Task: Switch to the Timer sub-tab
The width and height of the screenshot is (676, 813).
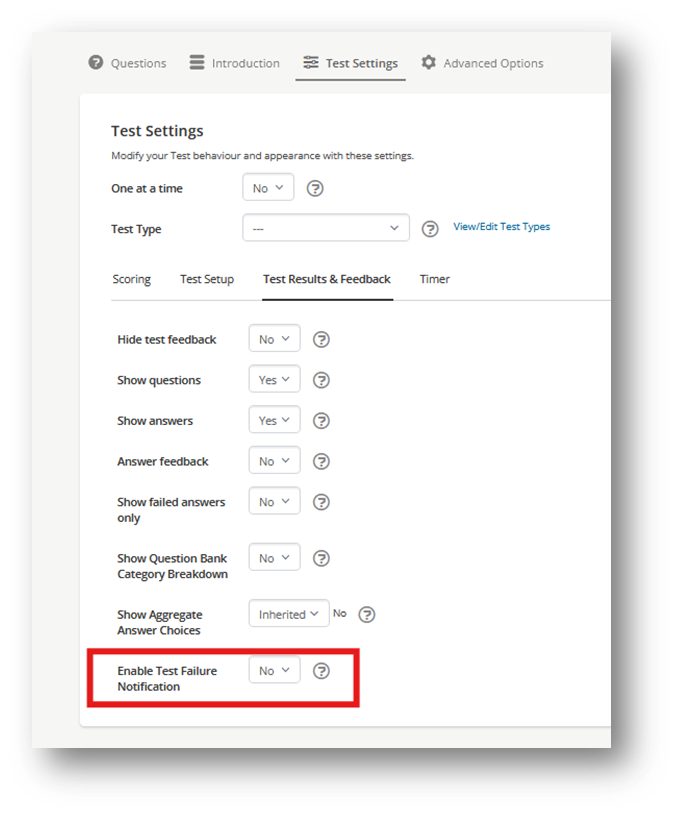Action: pos(434,279)
